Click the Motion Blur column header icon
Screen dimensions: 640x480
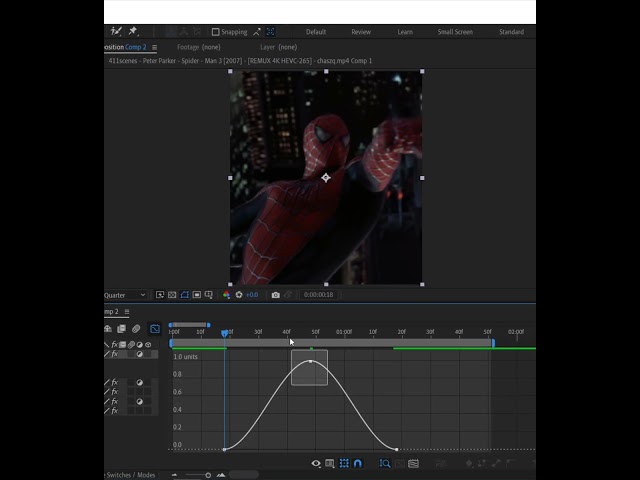131,344
